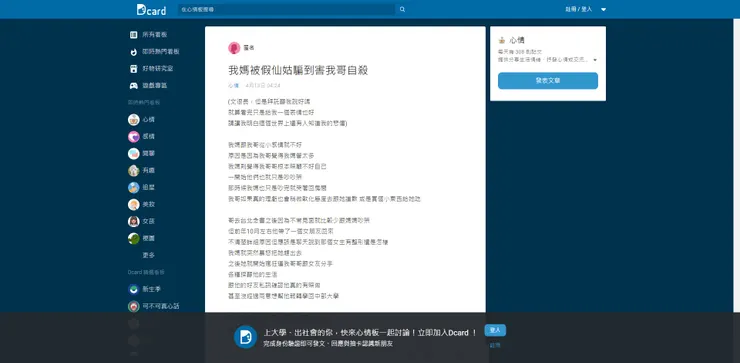The height and width of the screenshot is (363, 740).
Task: Click the 感情 board label in sidebar
Action: pos(149,136)
